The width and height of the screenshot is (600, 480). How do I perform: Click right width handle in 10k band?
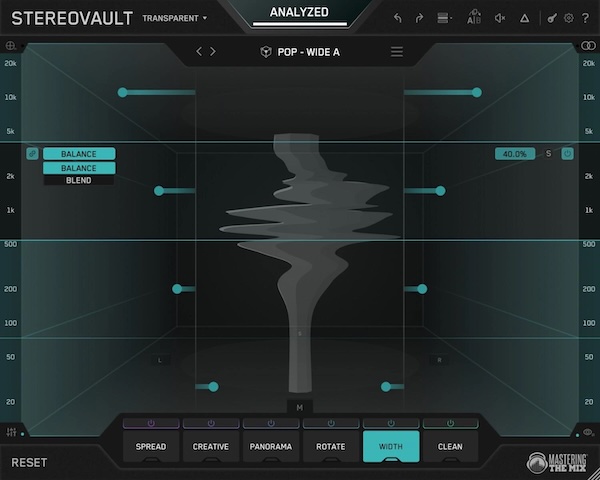point(477,92)
